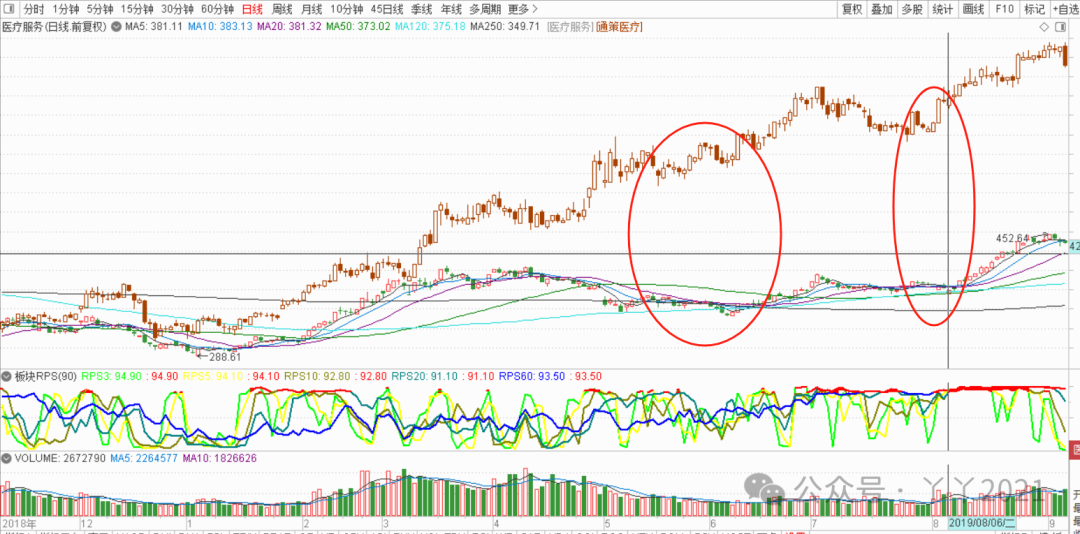Switch chart to 周线 weekly period
The image size is (1080, 534).
coord(282,9)
